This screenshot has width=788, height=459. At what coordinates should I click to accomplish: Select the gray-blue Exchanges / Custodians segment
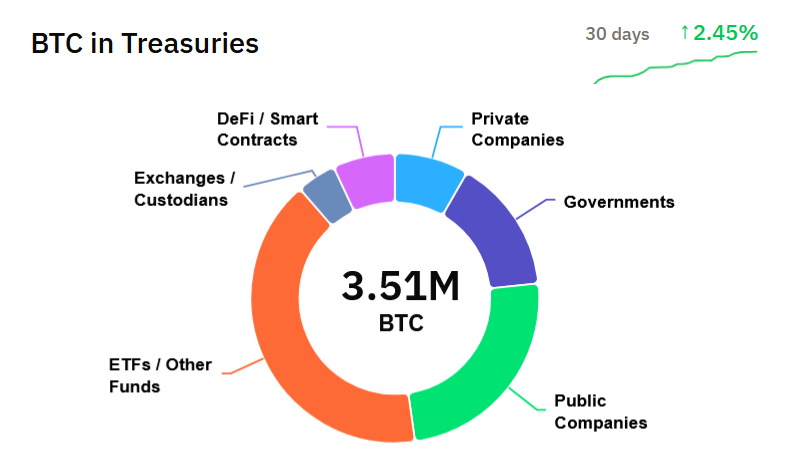[325, 196]
